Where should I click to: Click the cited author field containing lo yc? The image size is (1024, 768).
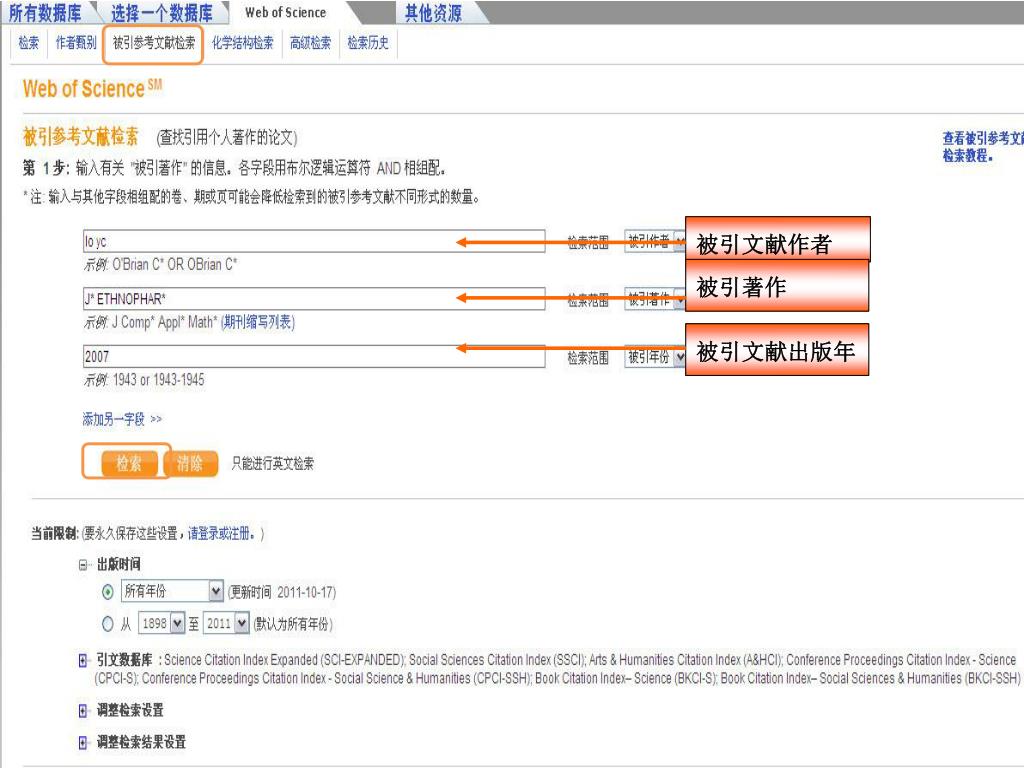click(x=313, y=241)
